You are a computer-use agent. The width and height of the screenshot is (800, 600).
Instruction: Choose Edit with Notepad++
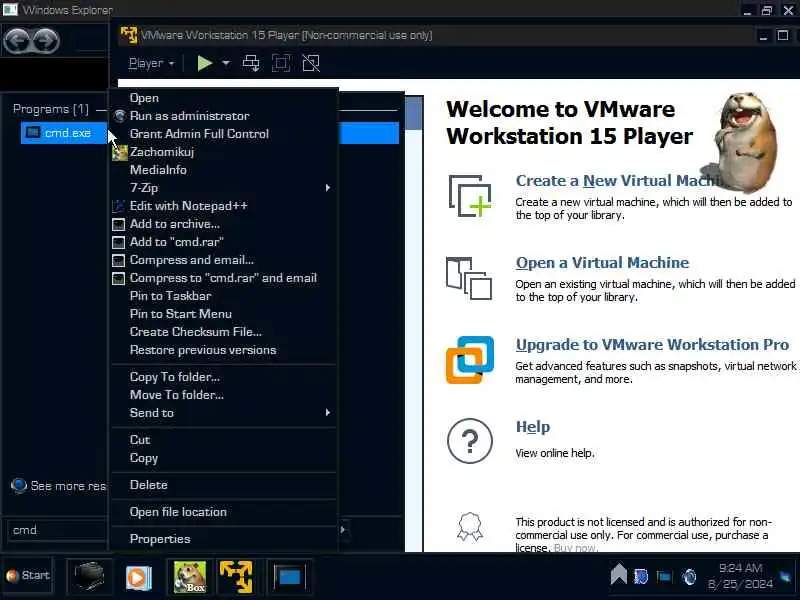[224, 206]
